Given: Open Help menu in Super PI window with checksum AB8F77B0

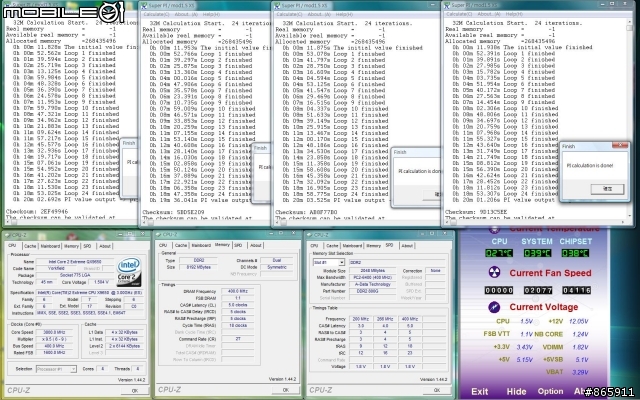Looking at the screenshot, I should 344,14.
